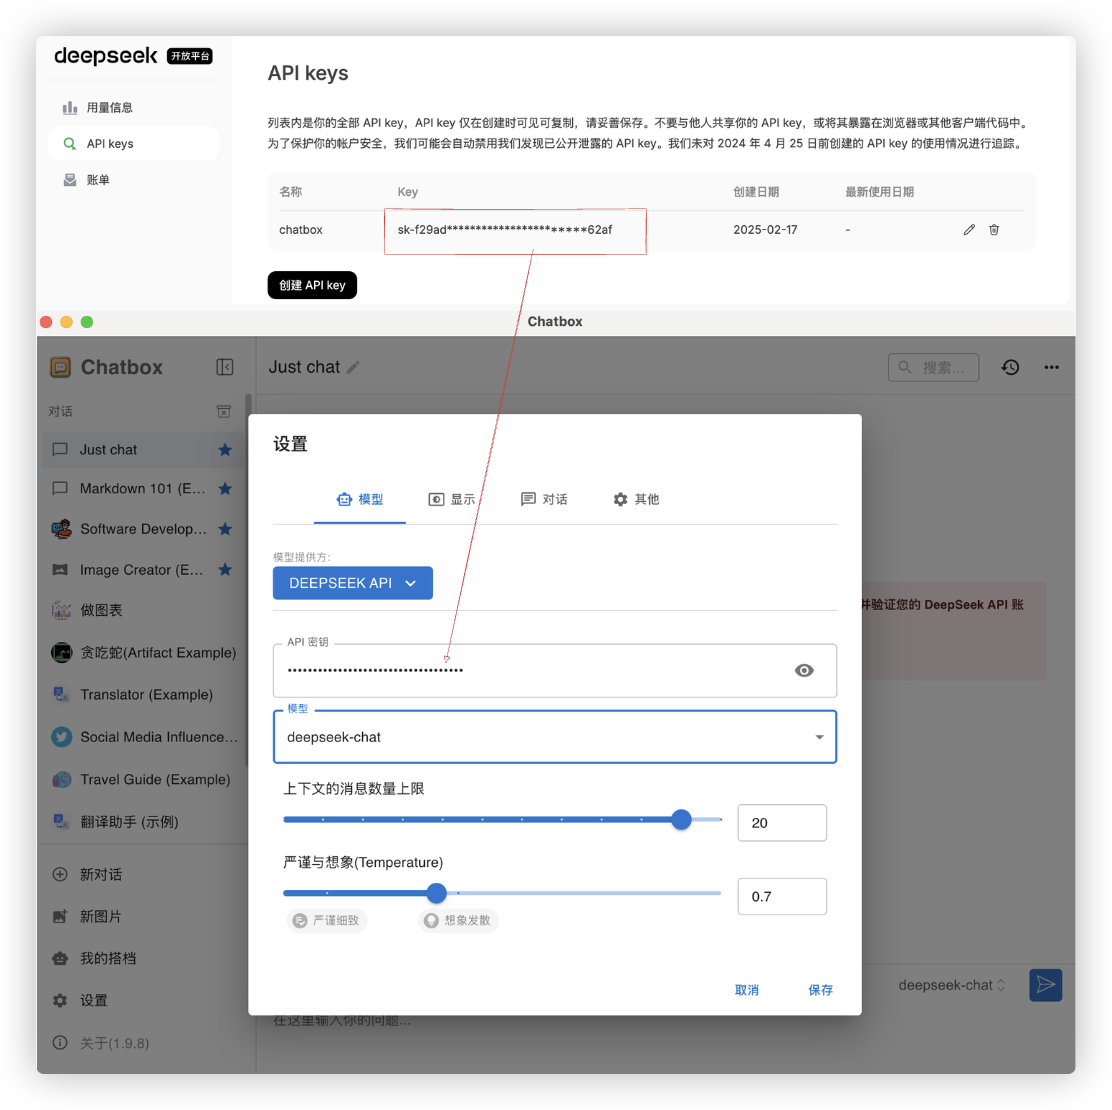
Task: Open chat history clock icon
Action: tap(1010, 367)
